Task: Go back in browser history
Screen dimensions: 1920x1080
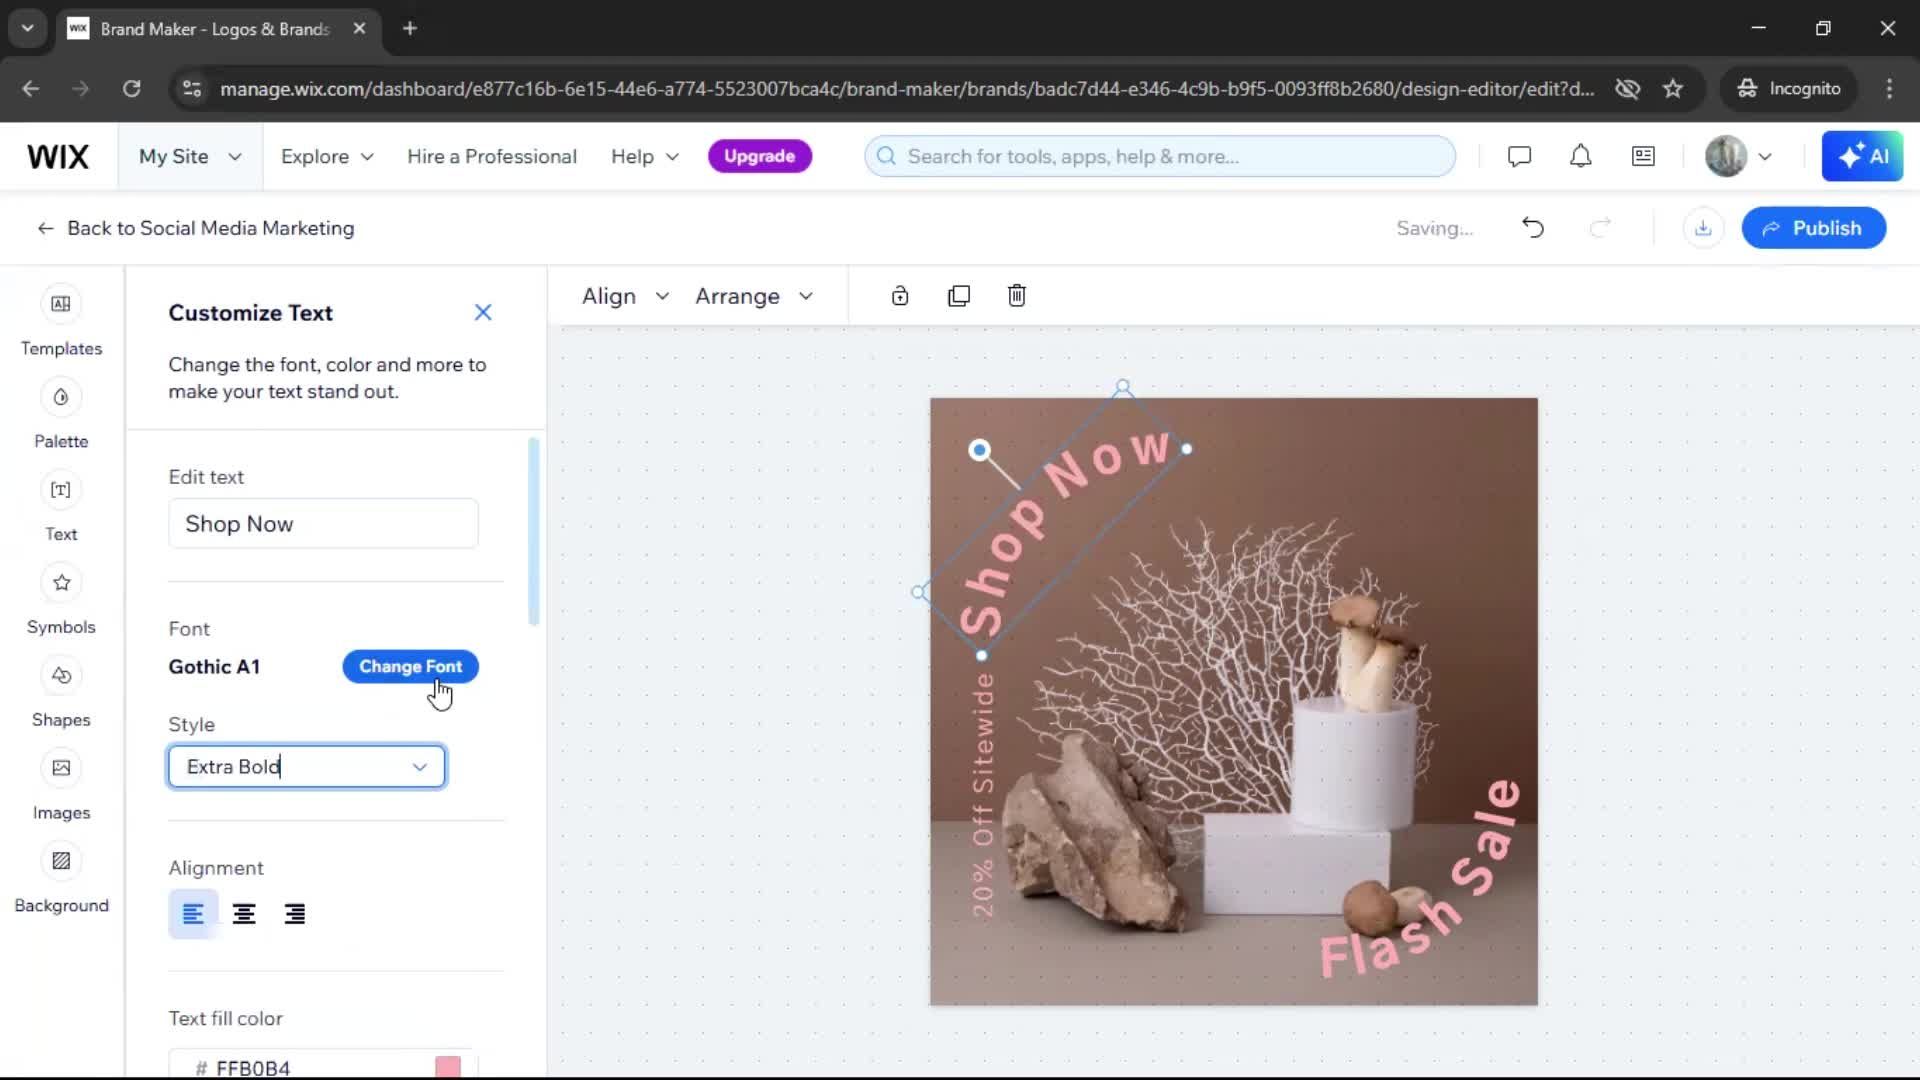Action: click(x=31, y=89)
